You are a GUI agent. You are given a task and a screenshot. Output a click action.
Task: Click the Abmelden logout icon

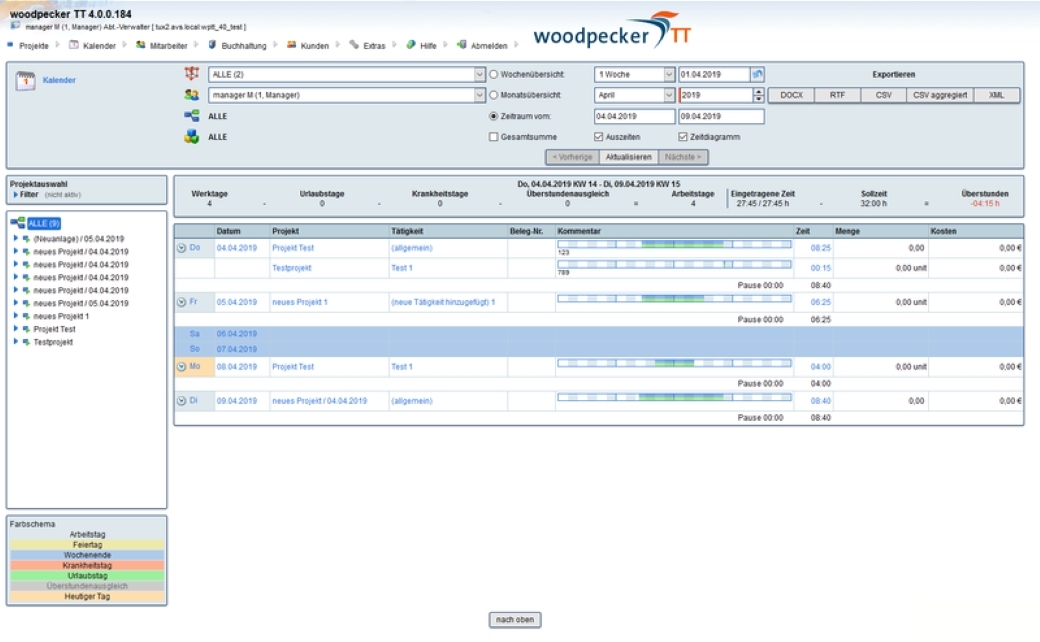click(462, 45)
